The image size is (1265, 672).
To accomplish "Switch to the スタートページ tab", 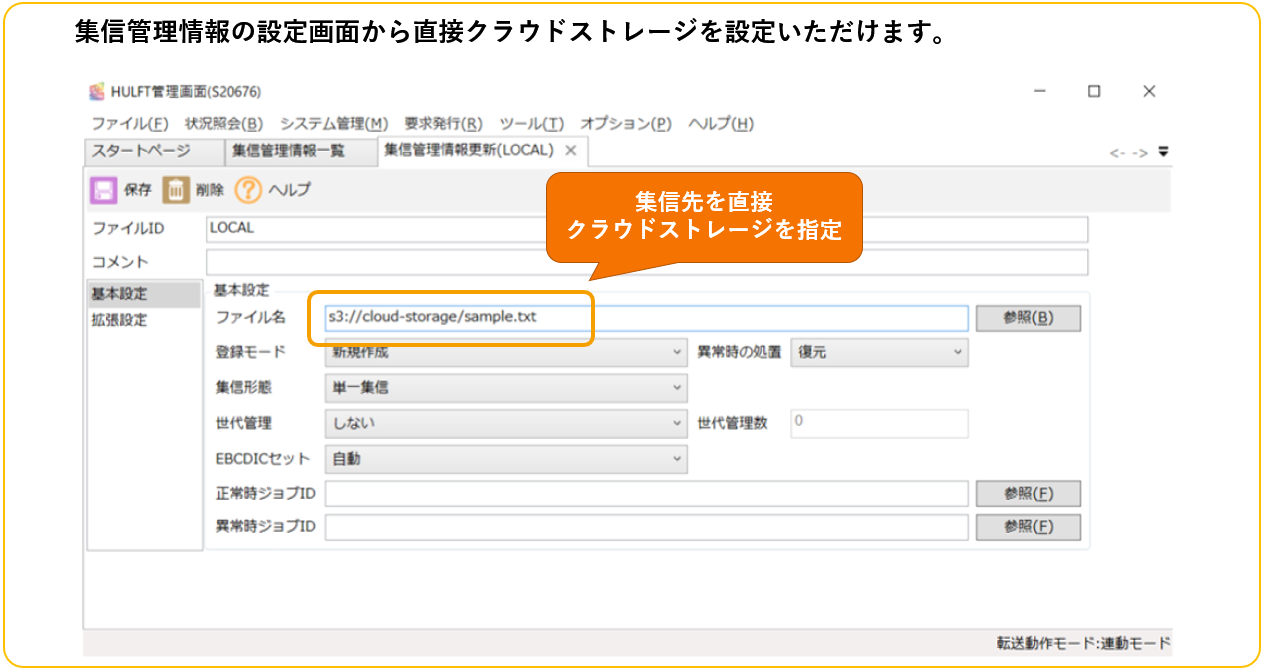I will [141, 151].
